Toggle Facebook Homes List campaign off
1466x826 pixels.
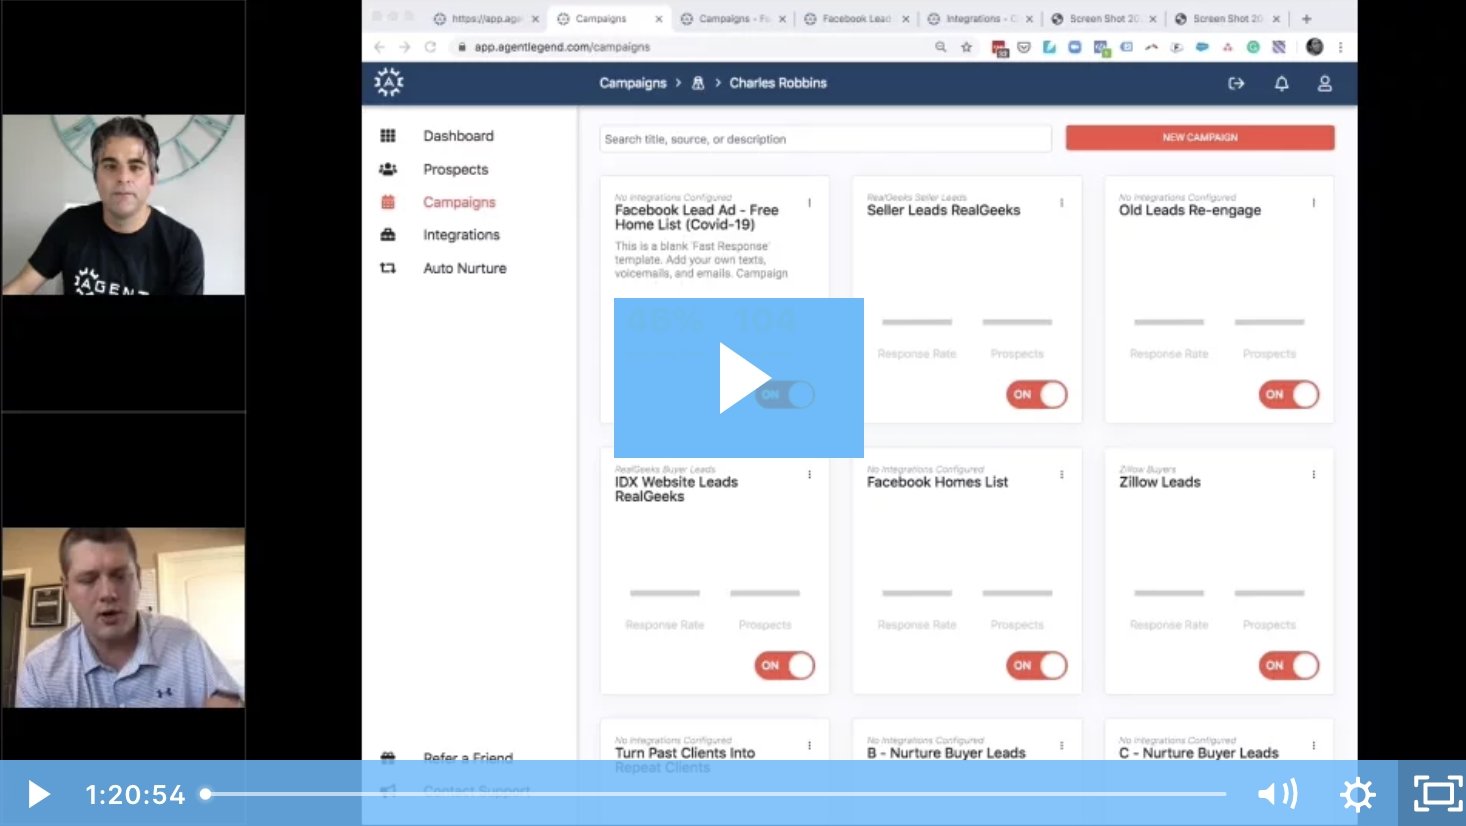(1037, 665)
